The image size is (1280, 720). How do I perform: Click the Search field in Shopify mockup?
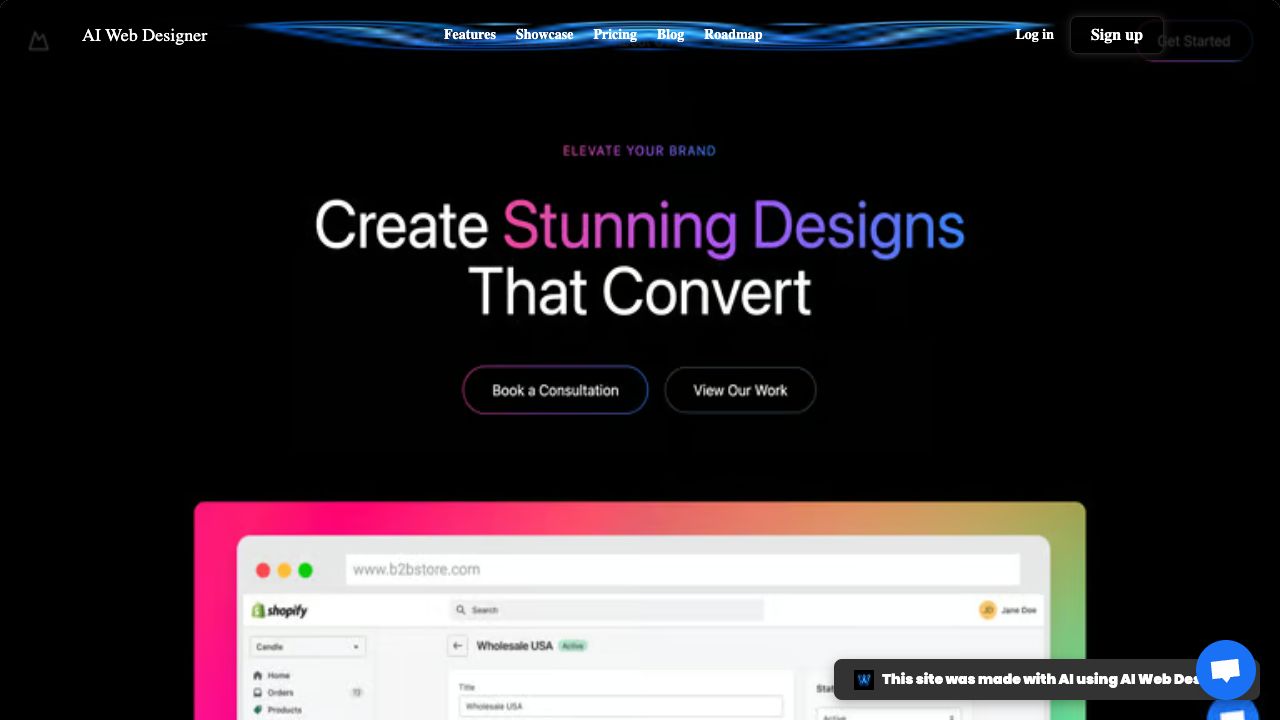click(x=607, y=610)
